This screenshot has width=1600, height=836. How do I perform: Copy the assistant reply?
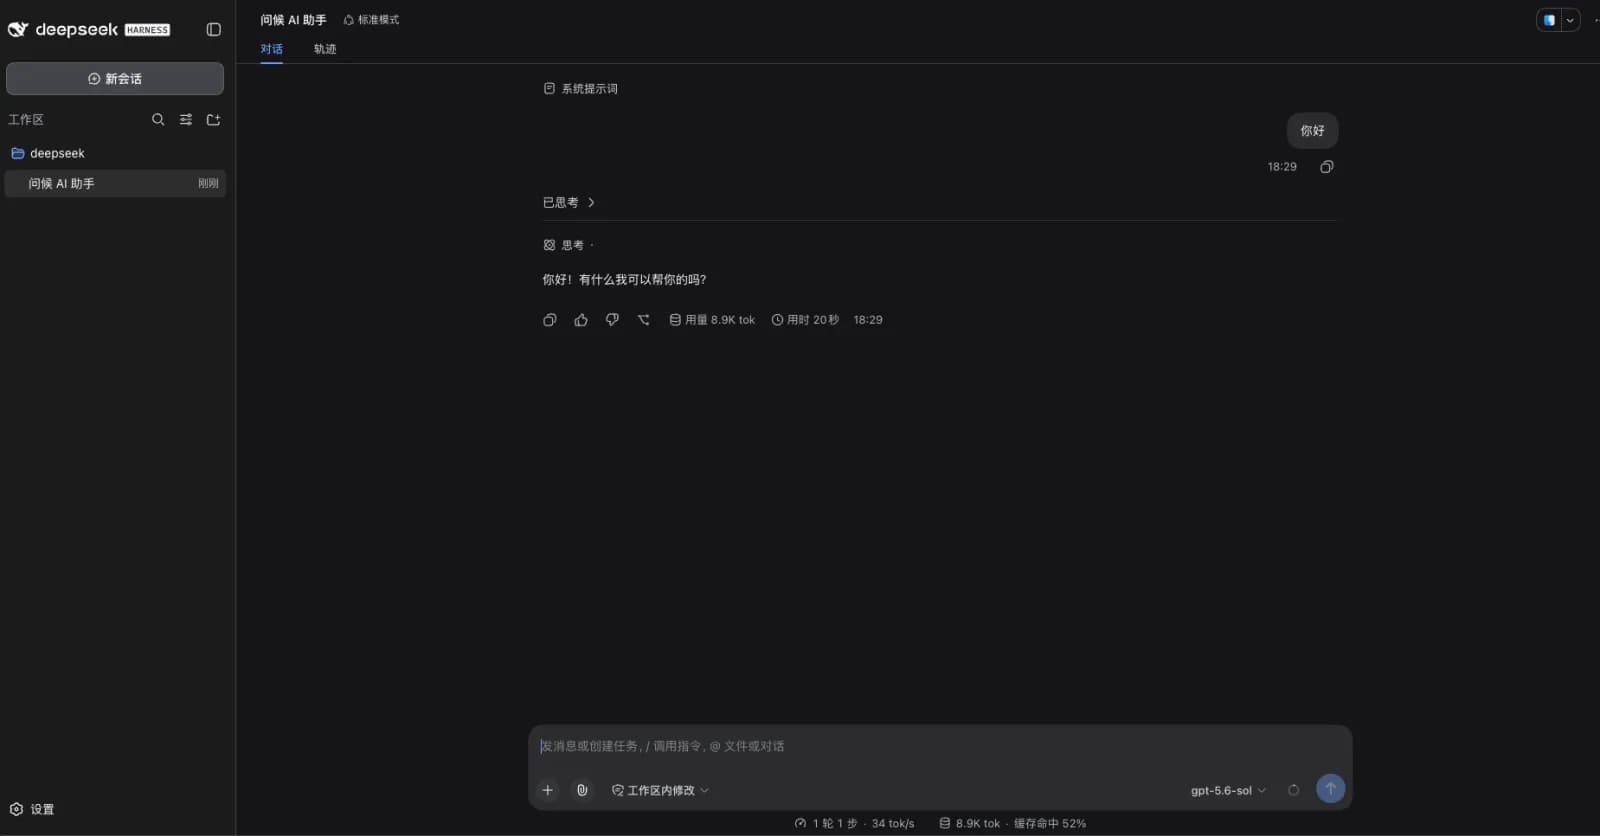click(550, 320)
